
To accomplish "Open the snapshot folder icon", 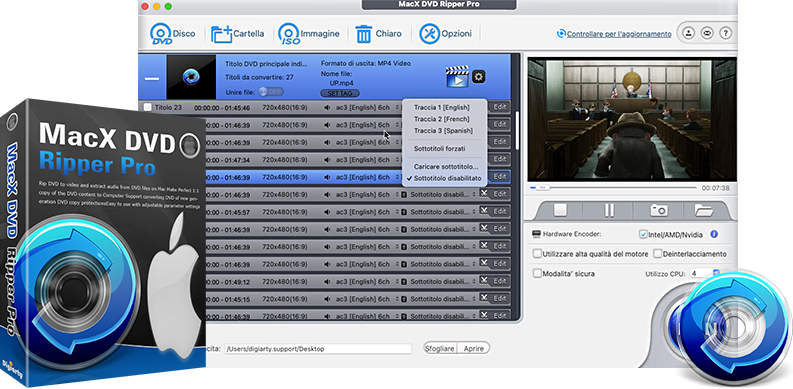I will (704, 210).
